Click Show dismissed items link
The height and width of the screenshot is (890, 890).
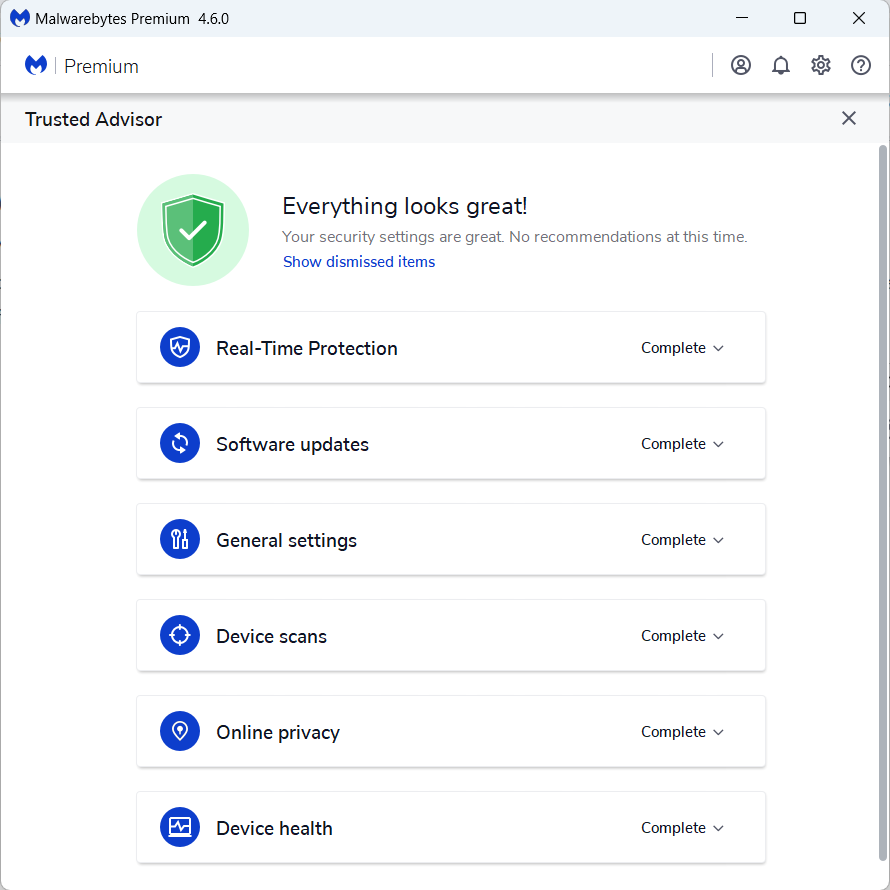359,262
